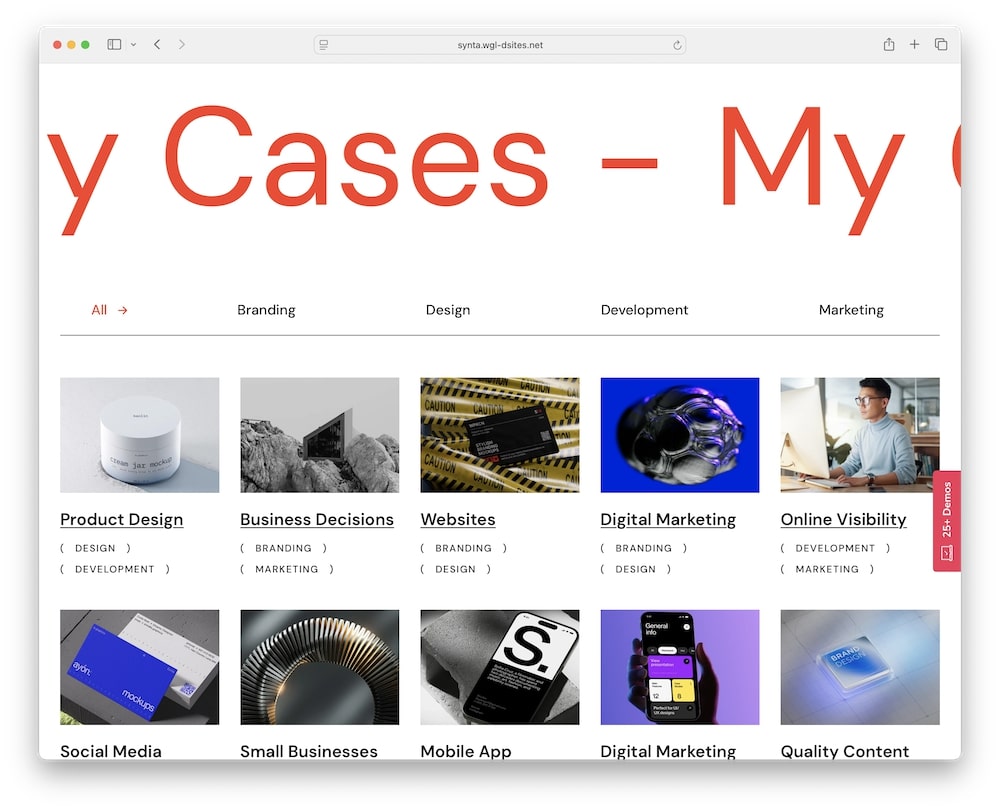Click DESIGN tag under Product Design
1000x811 pixels.
tap(95, 548)
